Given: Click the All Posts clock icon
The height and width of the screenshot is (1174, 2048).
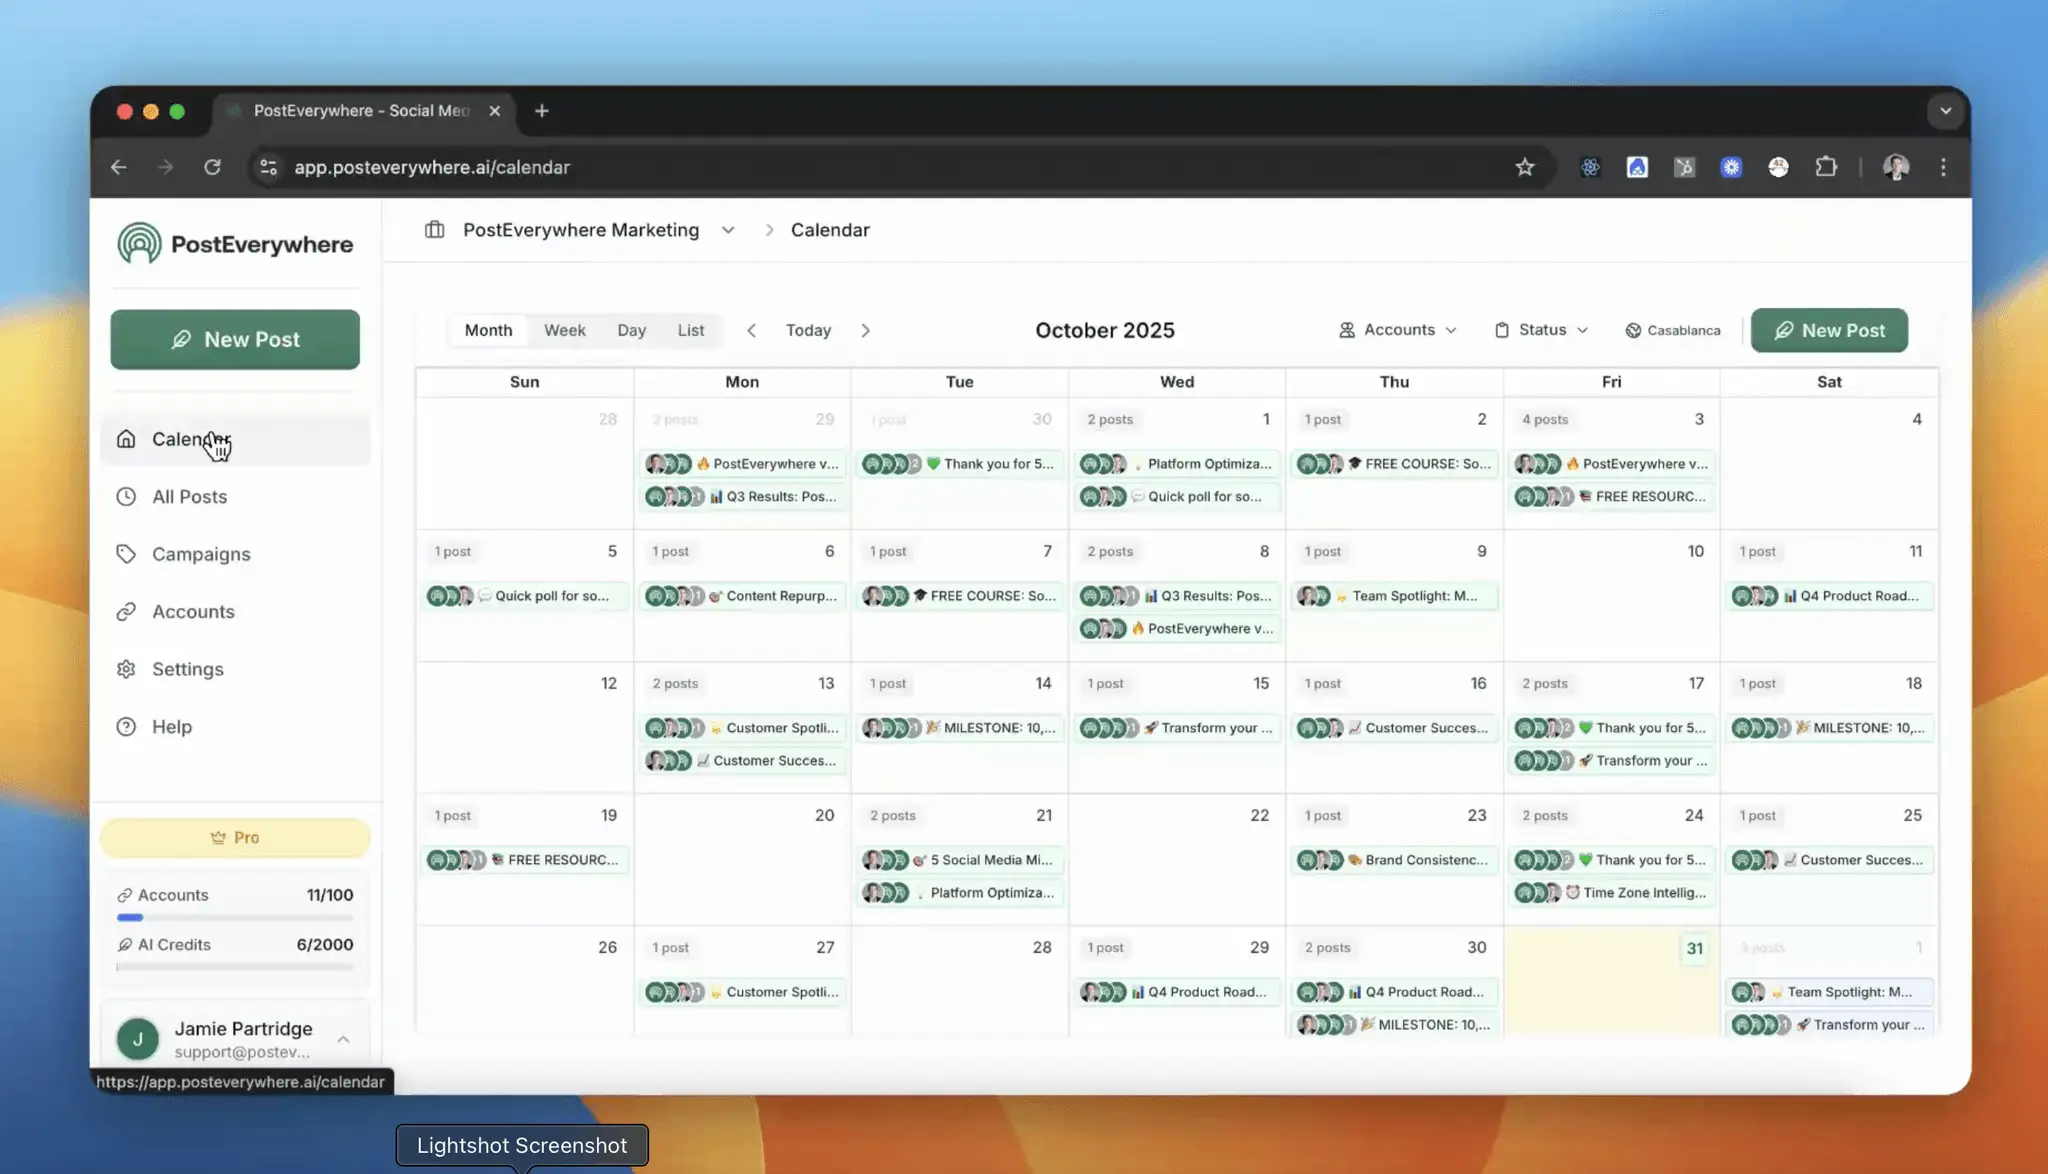Looking at the screenshot, I should tap(126, 496).
